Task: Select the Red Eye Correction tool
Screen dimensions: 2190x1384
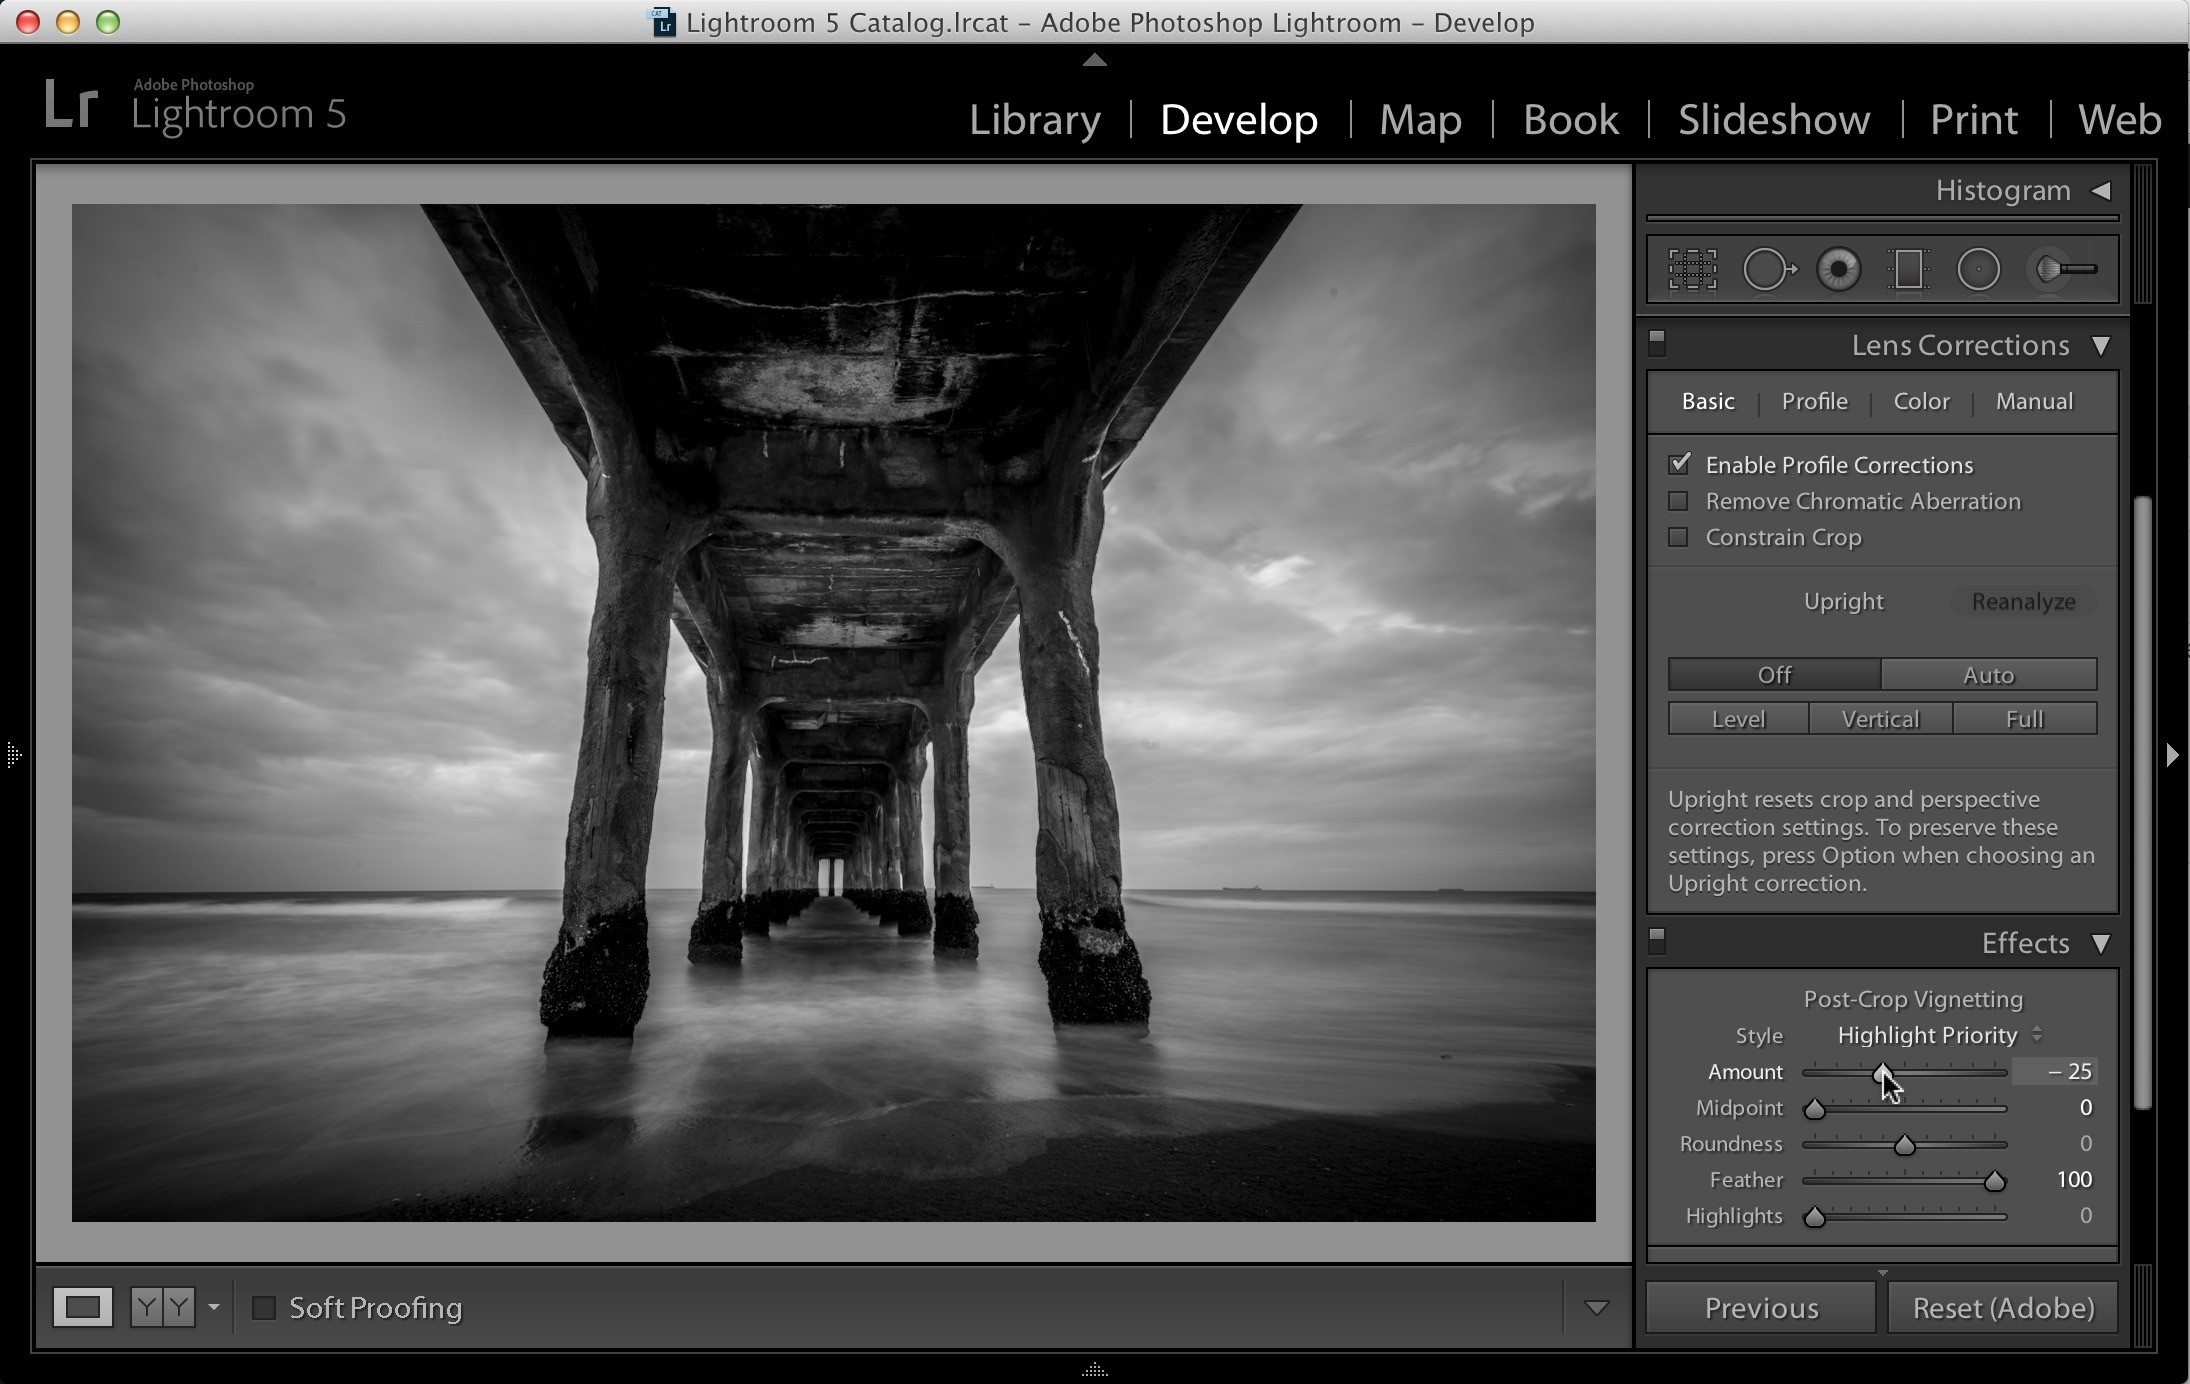Action: coord(1838,270)
